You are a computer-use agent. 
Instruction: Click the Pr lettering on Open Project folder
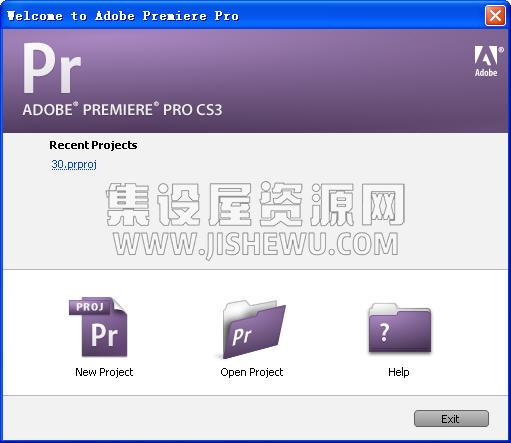click(x=242, y=336)
